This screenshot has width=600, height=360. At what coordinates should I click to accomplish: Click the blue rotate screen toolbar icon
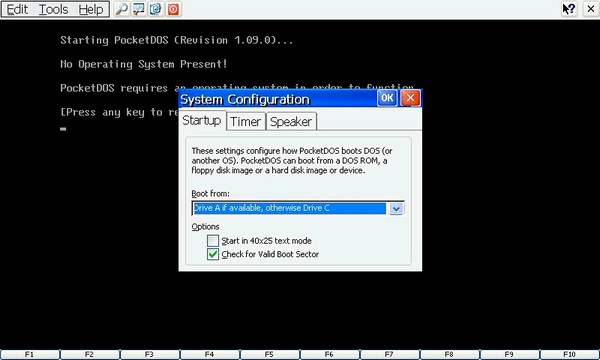pos(156,9)
